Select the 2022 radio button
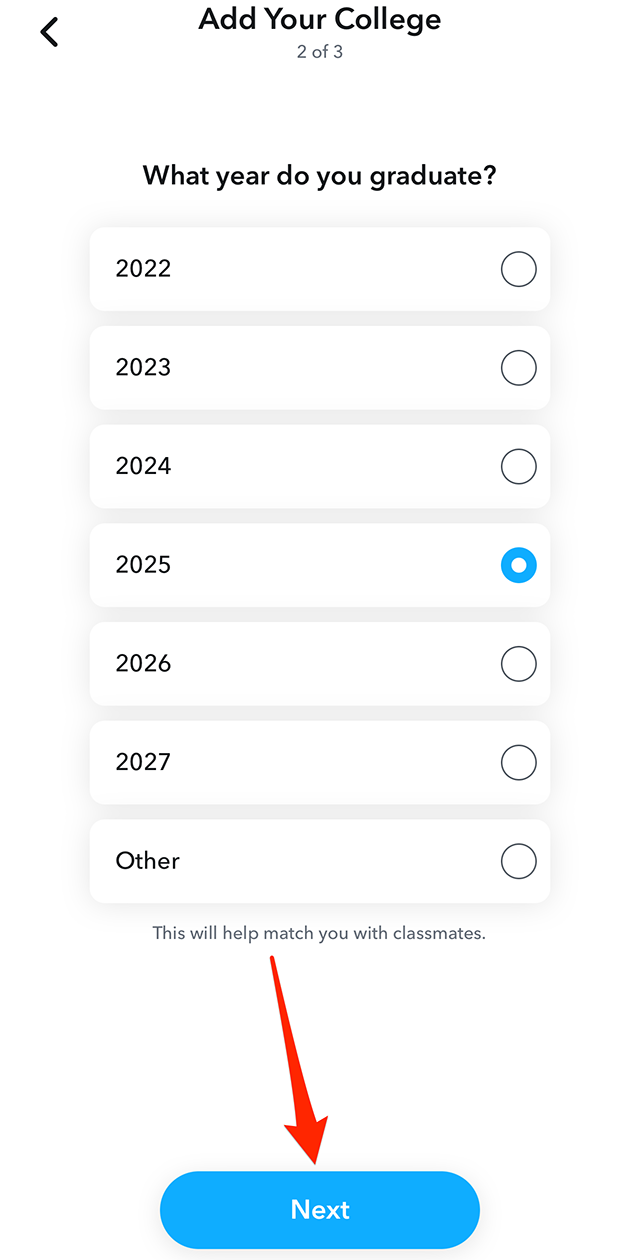 point(518,269)
